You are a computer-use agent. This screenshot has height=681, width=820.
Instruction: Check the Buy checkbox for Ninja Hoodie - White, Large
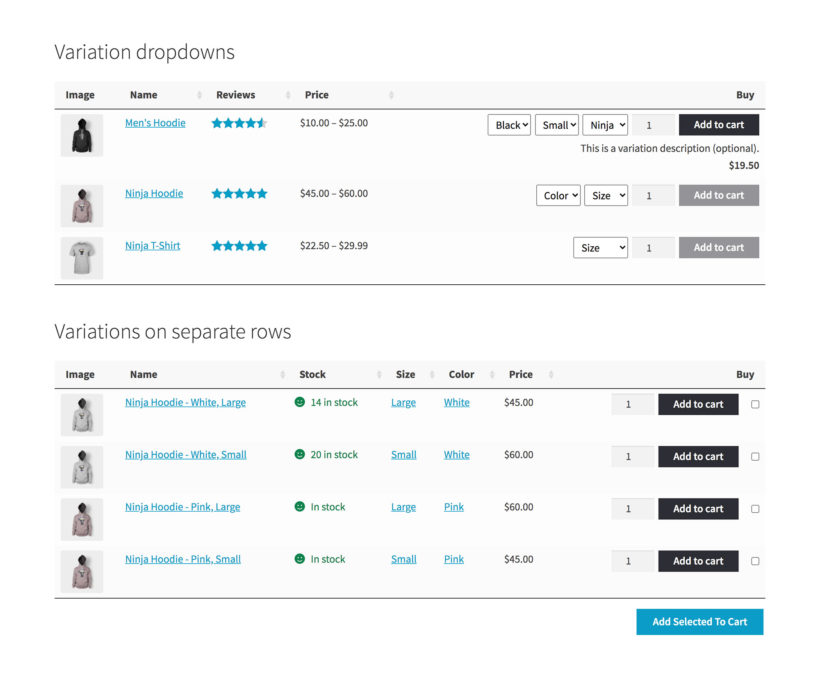tap(756, 404)
